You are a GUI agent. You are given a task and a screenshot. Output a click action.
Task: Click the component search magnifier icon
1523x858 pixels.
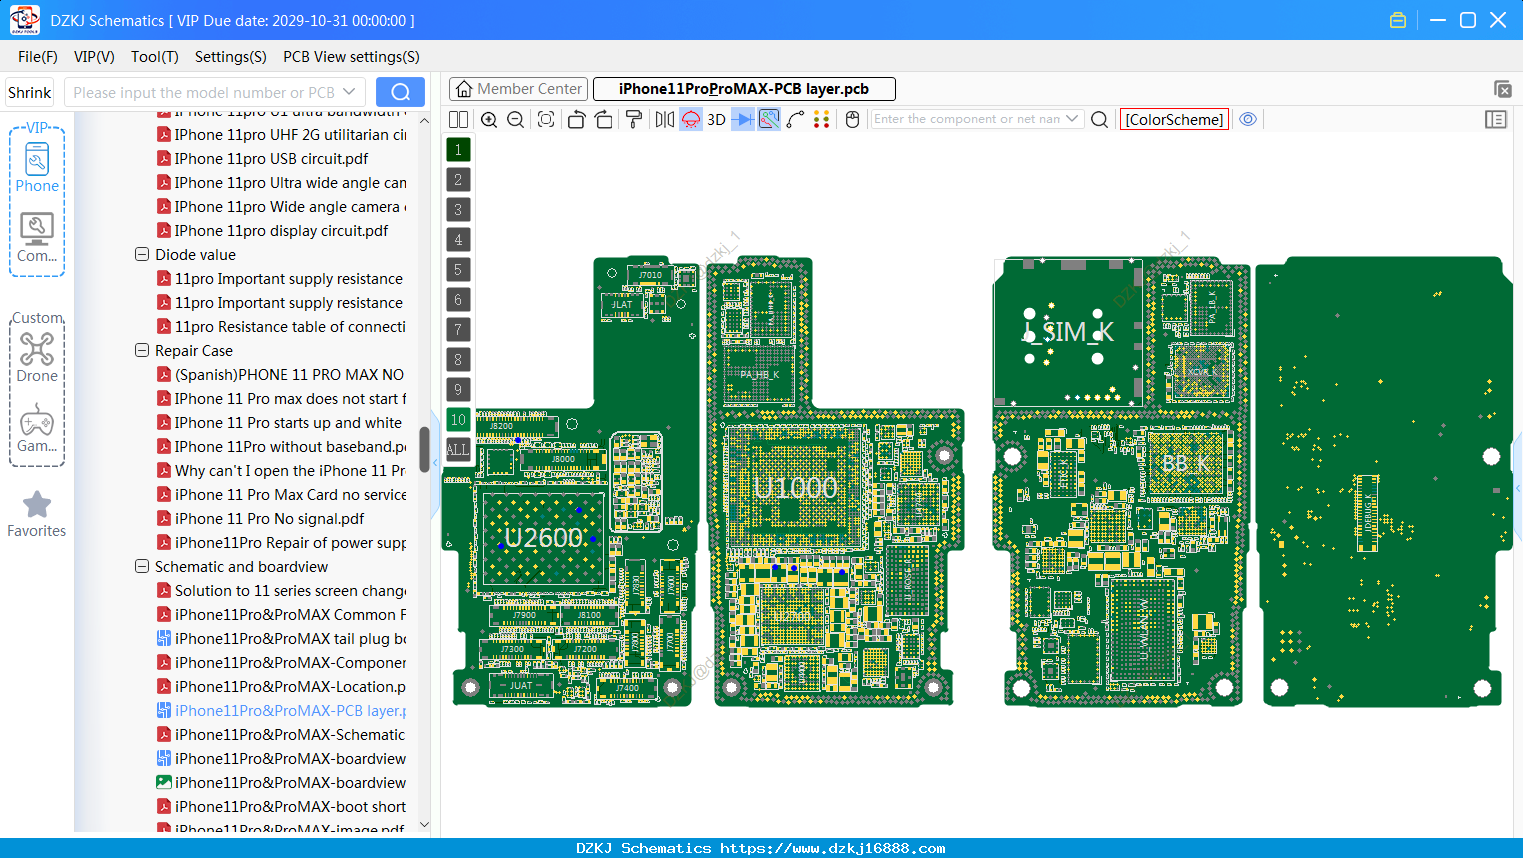[1099, 119]
